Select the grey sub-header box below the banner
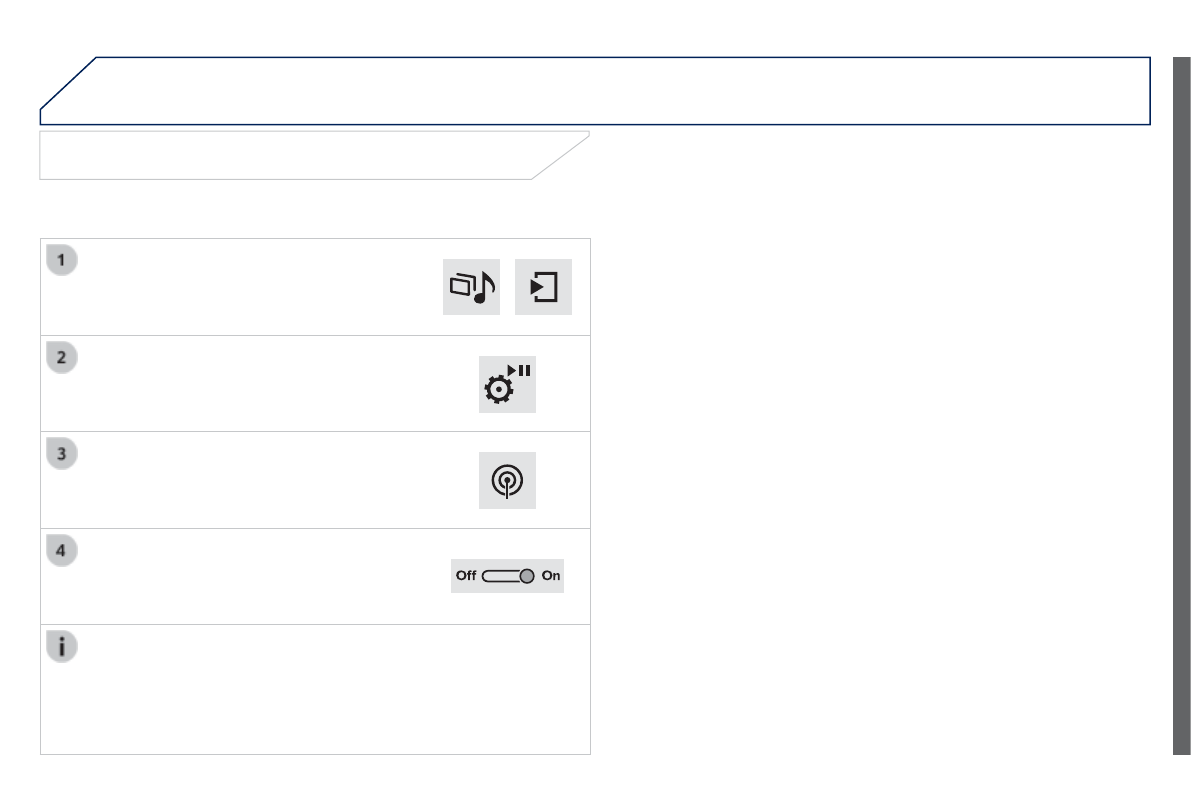The width and height of the screenshot is (1191, 794). coord(300,155)
